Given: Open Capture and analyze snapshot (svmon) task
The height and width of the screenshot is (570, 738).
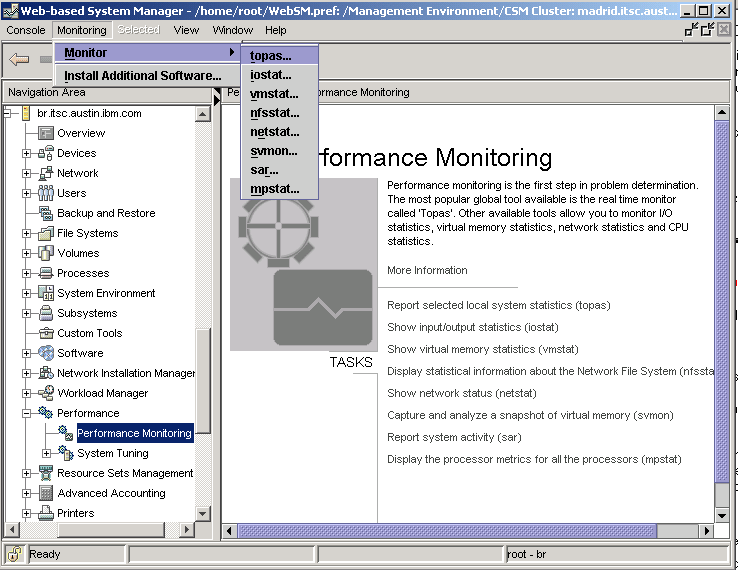Looking at the screenshot, I should click(530, 415).
